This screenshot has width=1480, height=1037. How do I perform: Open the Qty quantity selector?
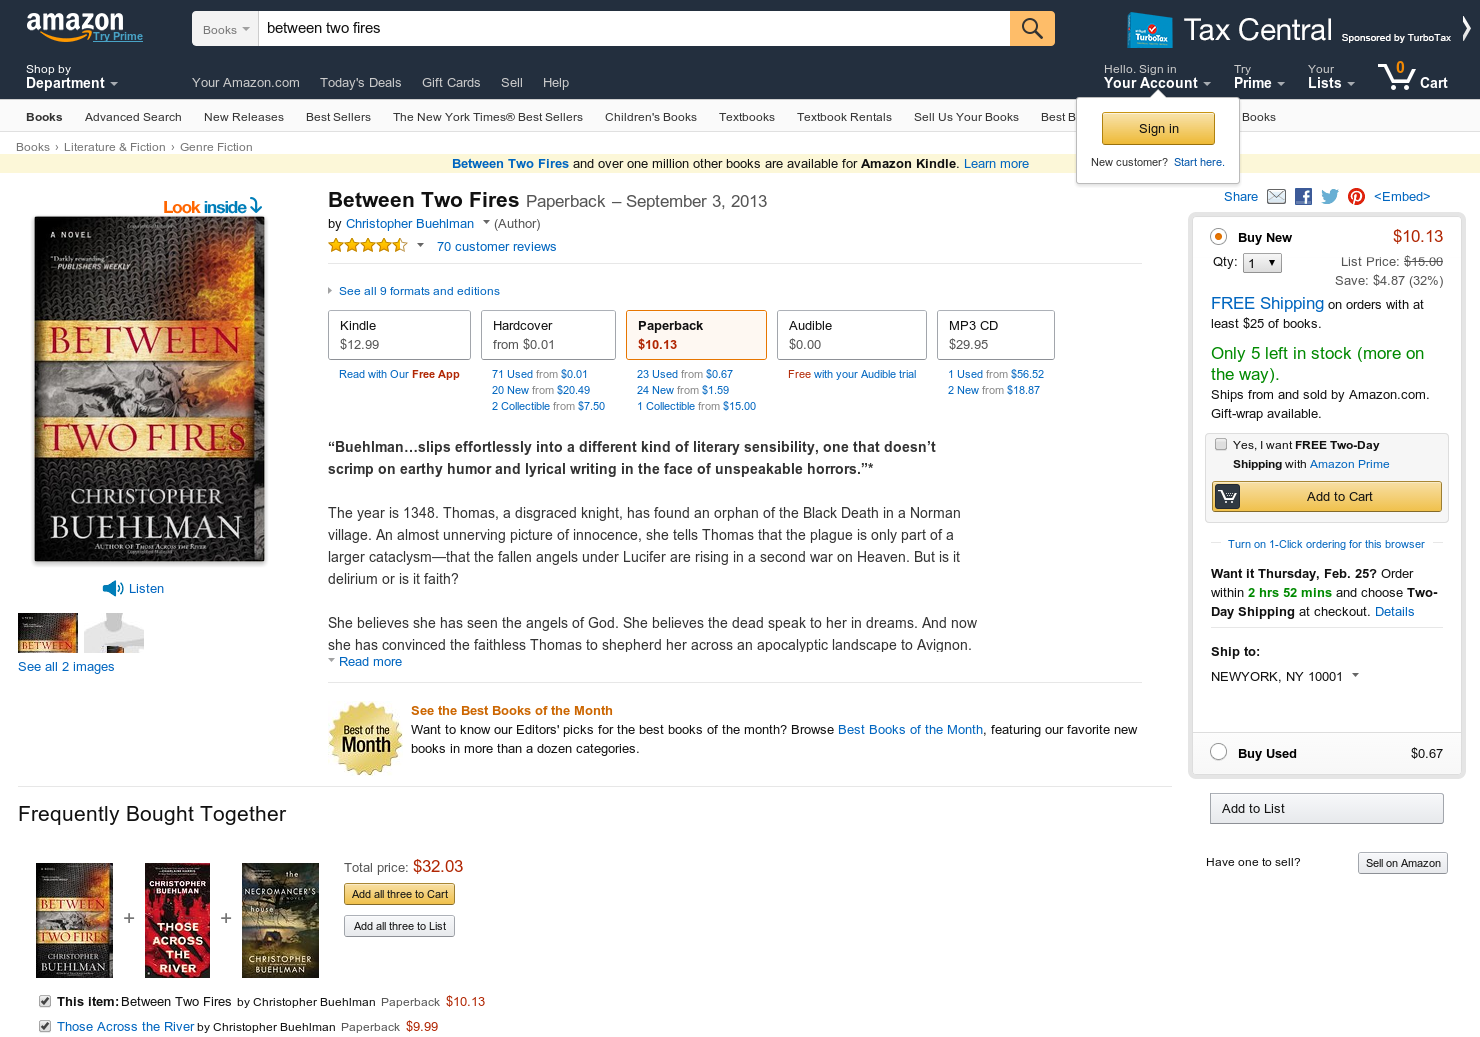point(1262,263)
